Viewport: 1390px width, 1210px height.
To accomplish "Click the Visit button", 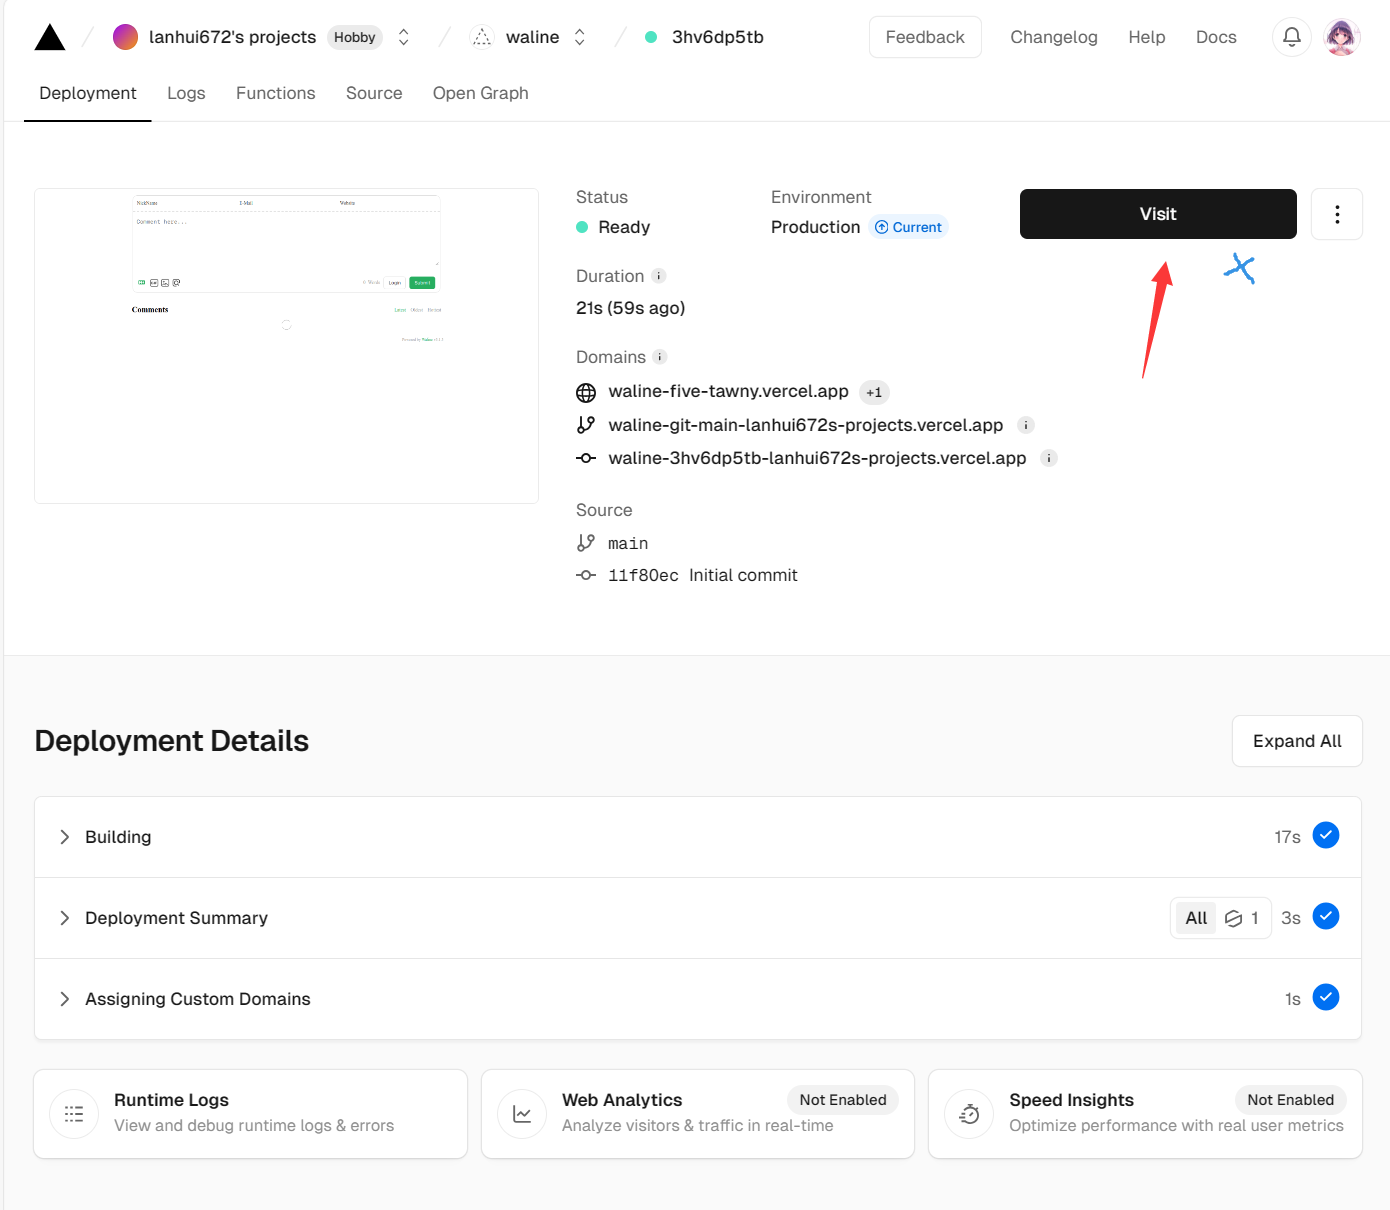I will (1157, 214).
